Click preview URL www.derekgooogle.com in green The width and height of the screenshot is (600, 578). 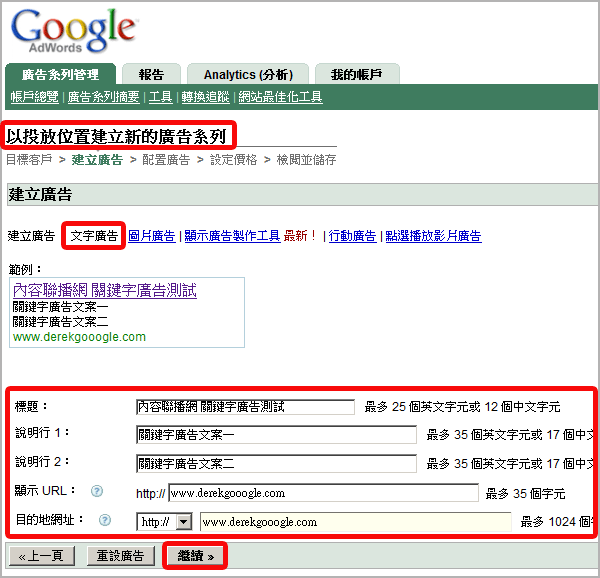[x=79, y=337]
